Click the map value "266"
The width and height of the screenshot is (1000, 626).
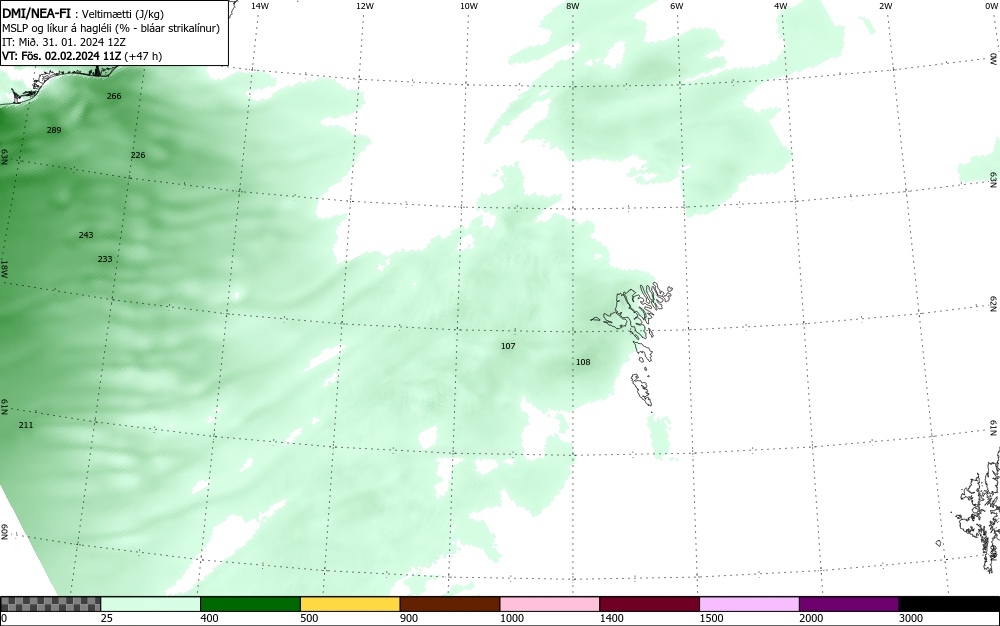click(114, 96)
